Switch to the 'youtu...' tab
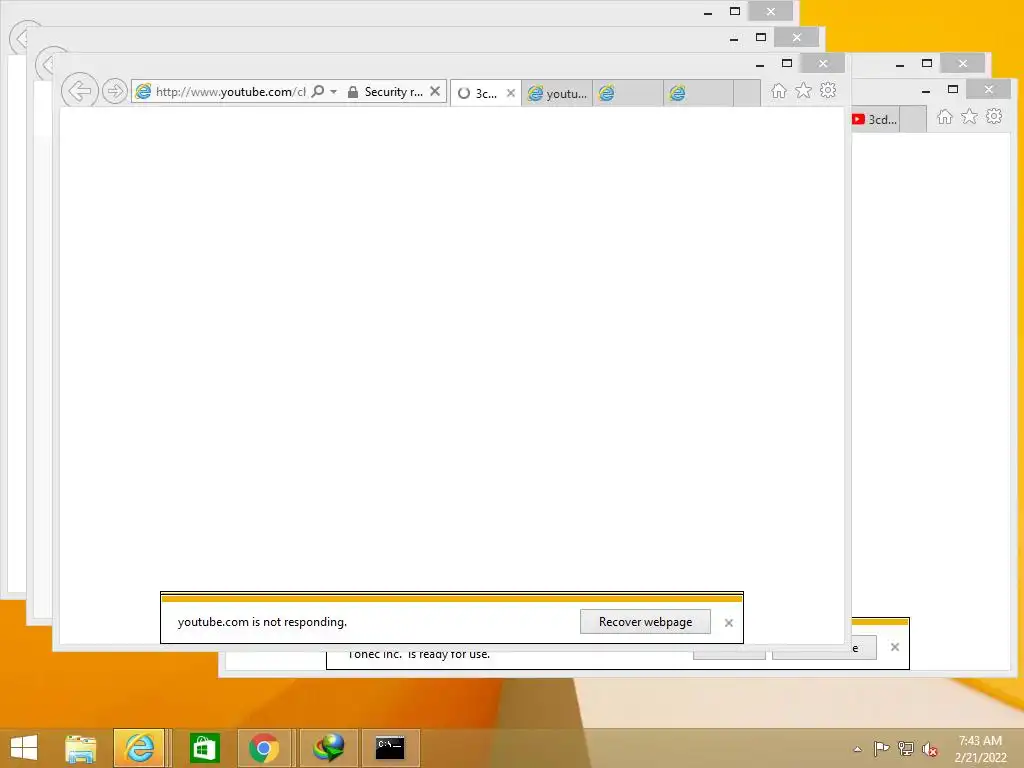1024x768 pixels. 558,93
